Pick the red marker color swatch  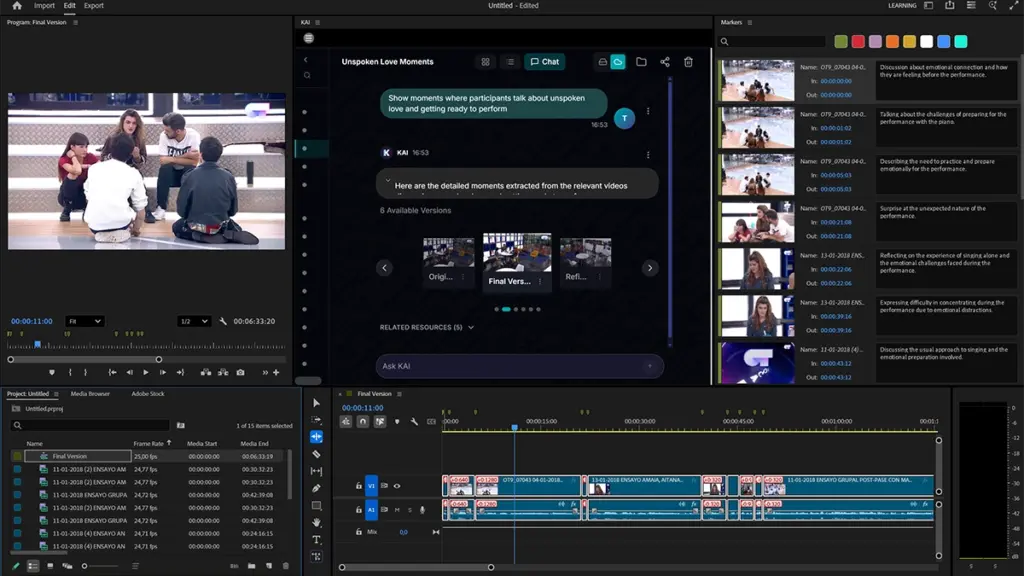(x=858, y=41)
